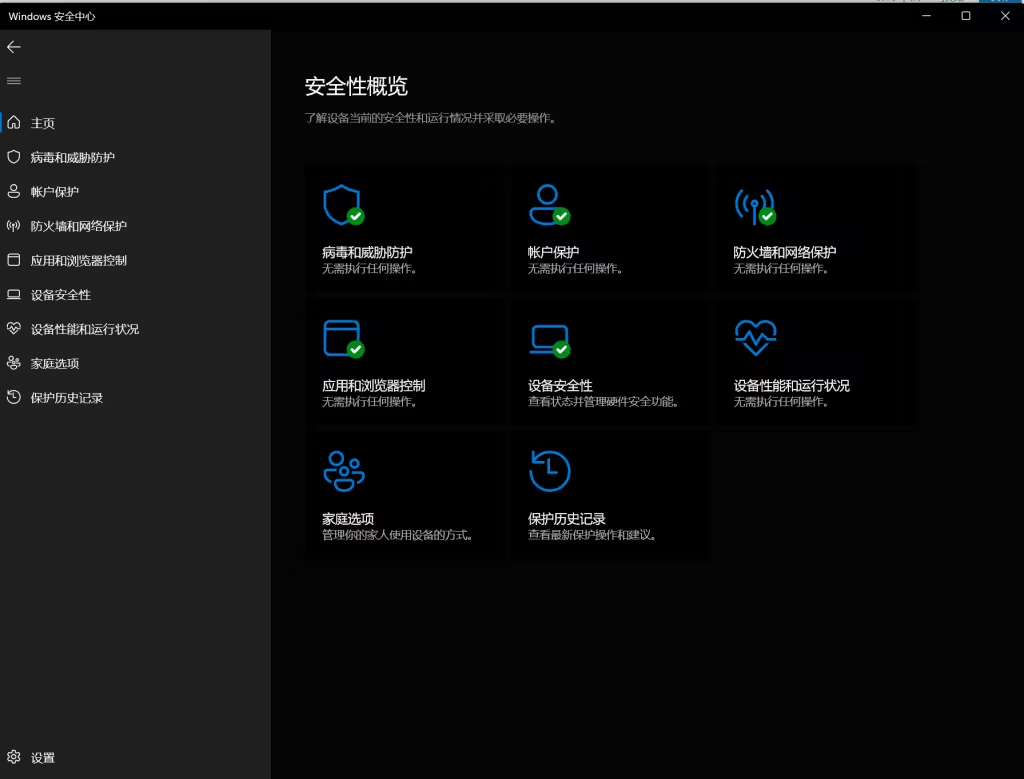Click the laptop icon on 设备安全性 tile
This screenshot has height=779, width=1024.
click(x=547, y=338)
